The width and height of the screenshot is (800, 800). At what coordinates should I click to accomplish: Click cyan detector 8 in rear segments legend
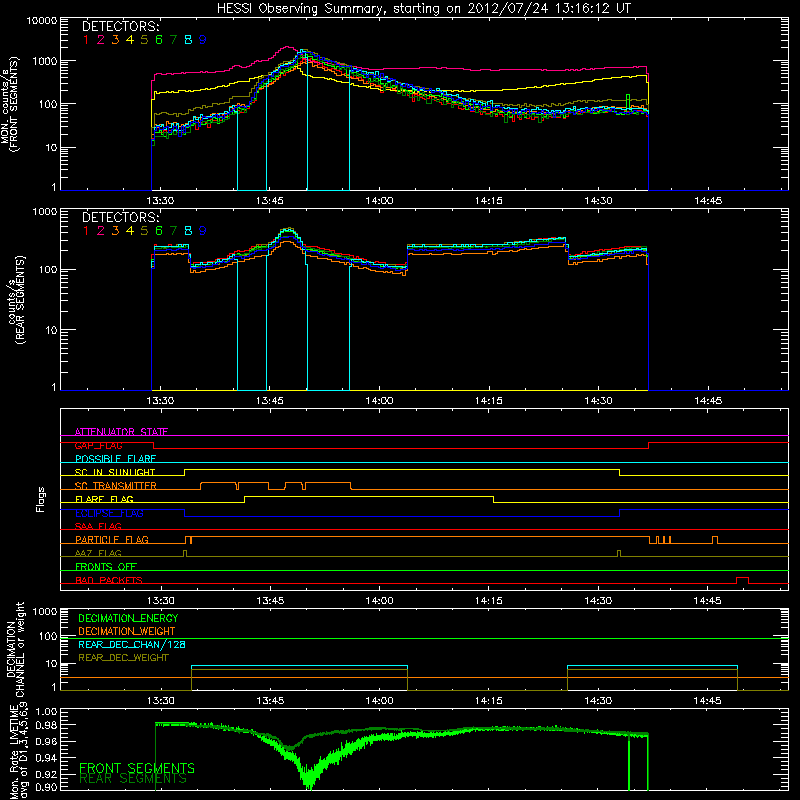188,231
